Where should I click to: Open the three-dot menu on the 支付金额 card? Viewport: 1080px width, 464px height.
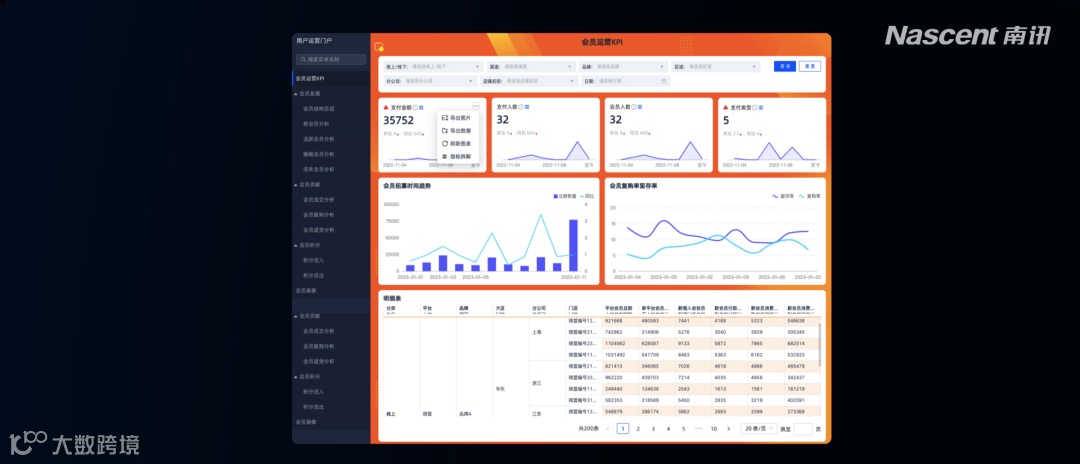coord(475,107)
